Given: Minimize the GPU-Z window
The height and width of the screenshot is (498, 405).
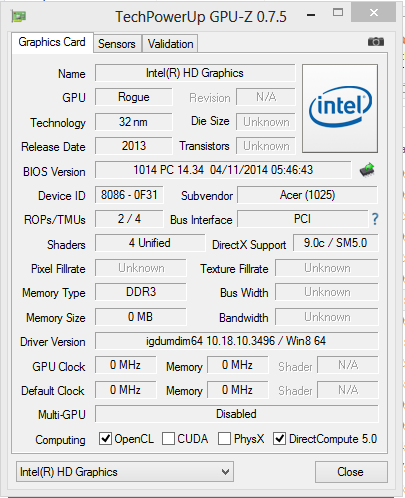Looking at the screenshot, I should point(311,15).
